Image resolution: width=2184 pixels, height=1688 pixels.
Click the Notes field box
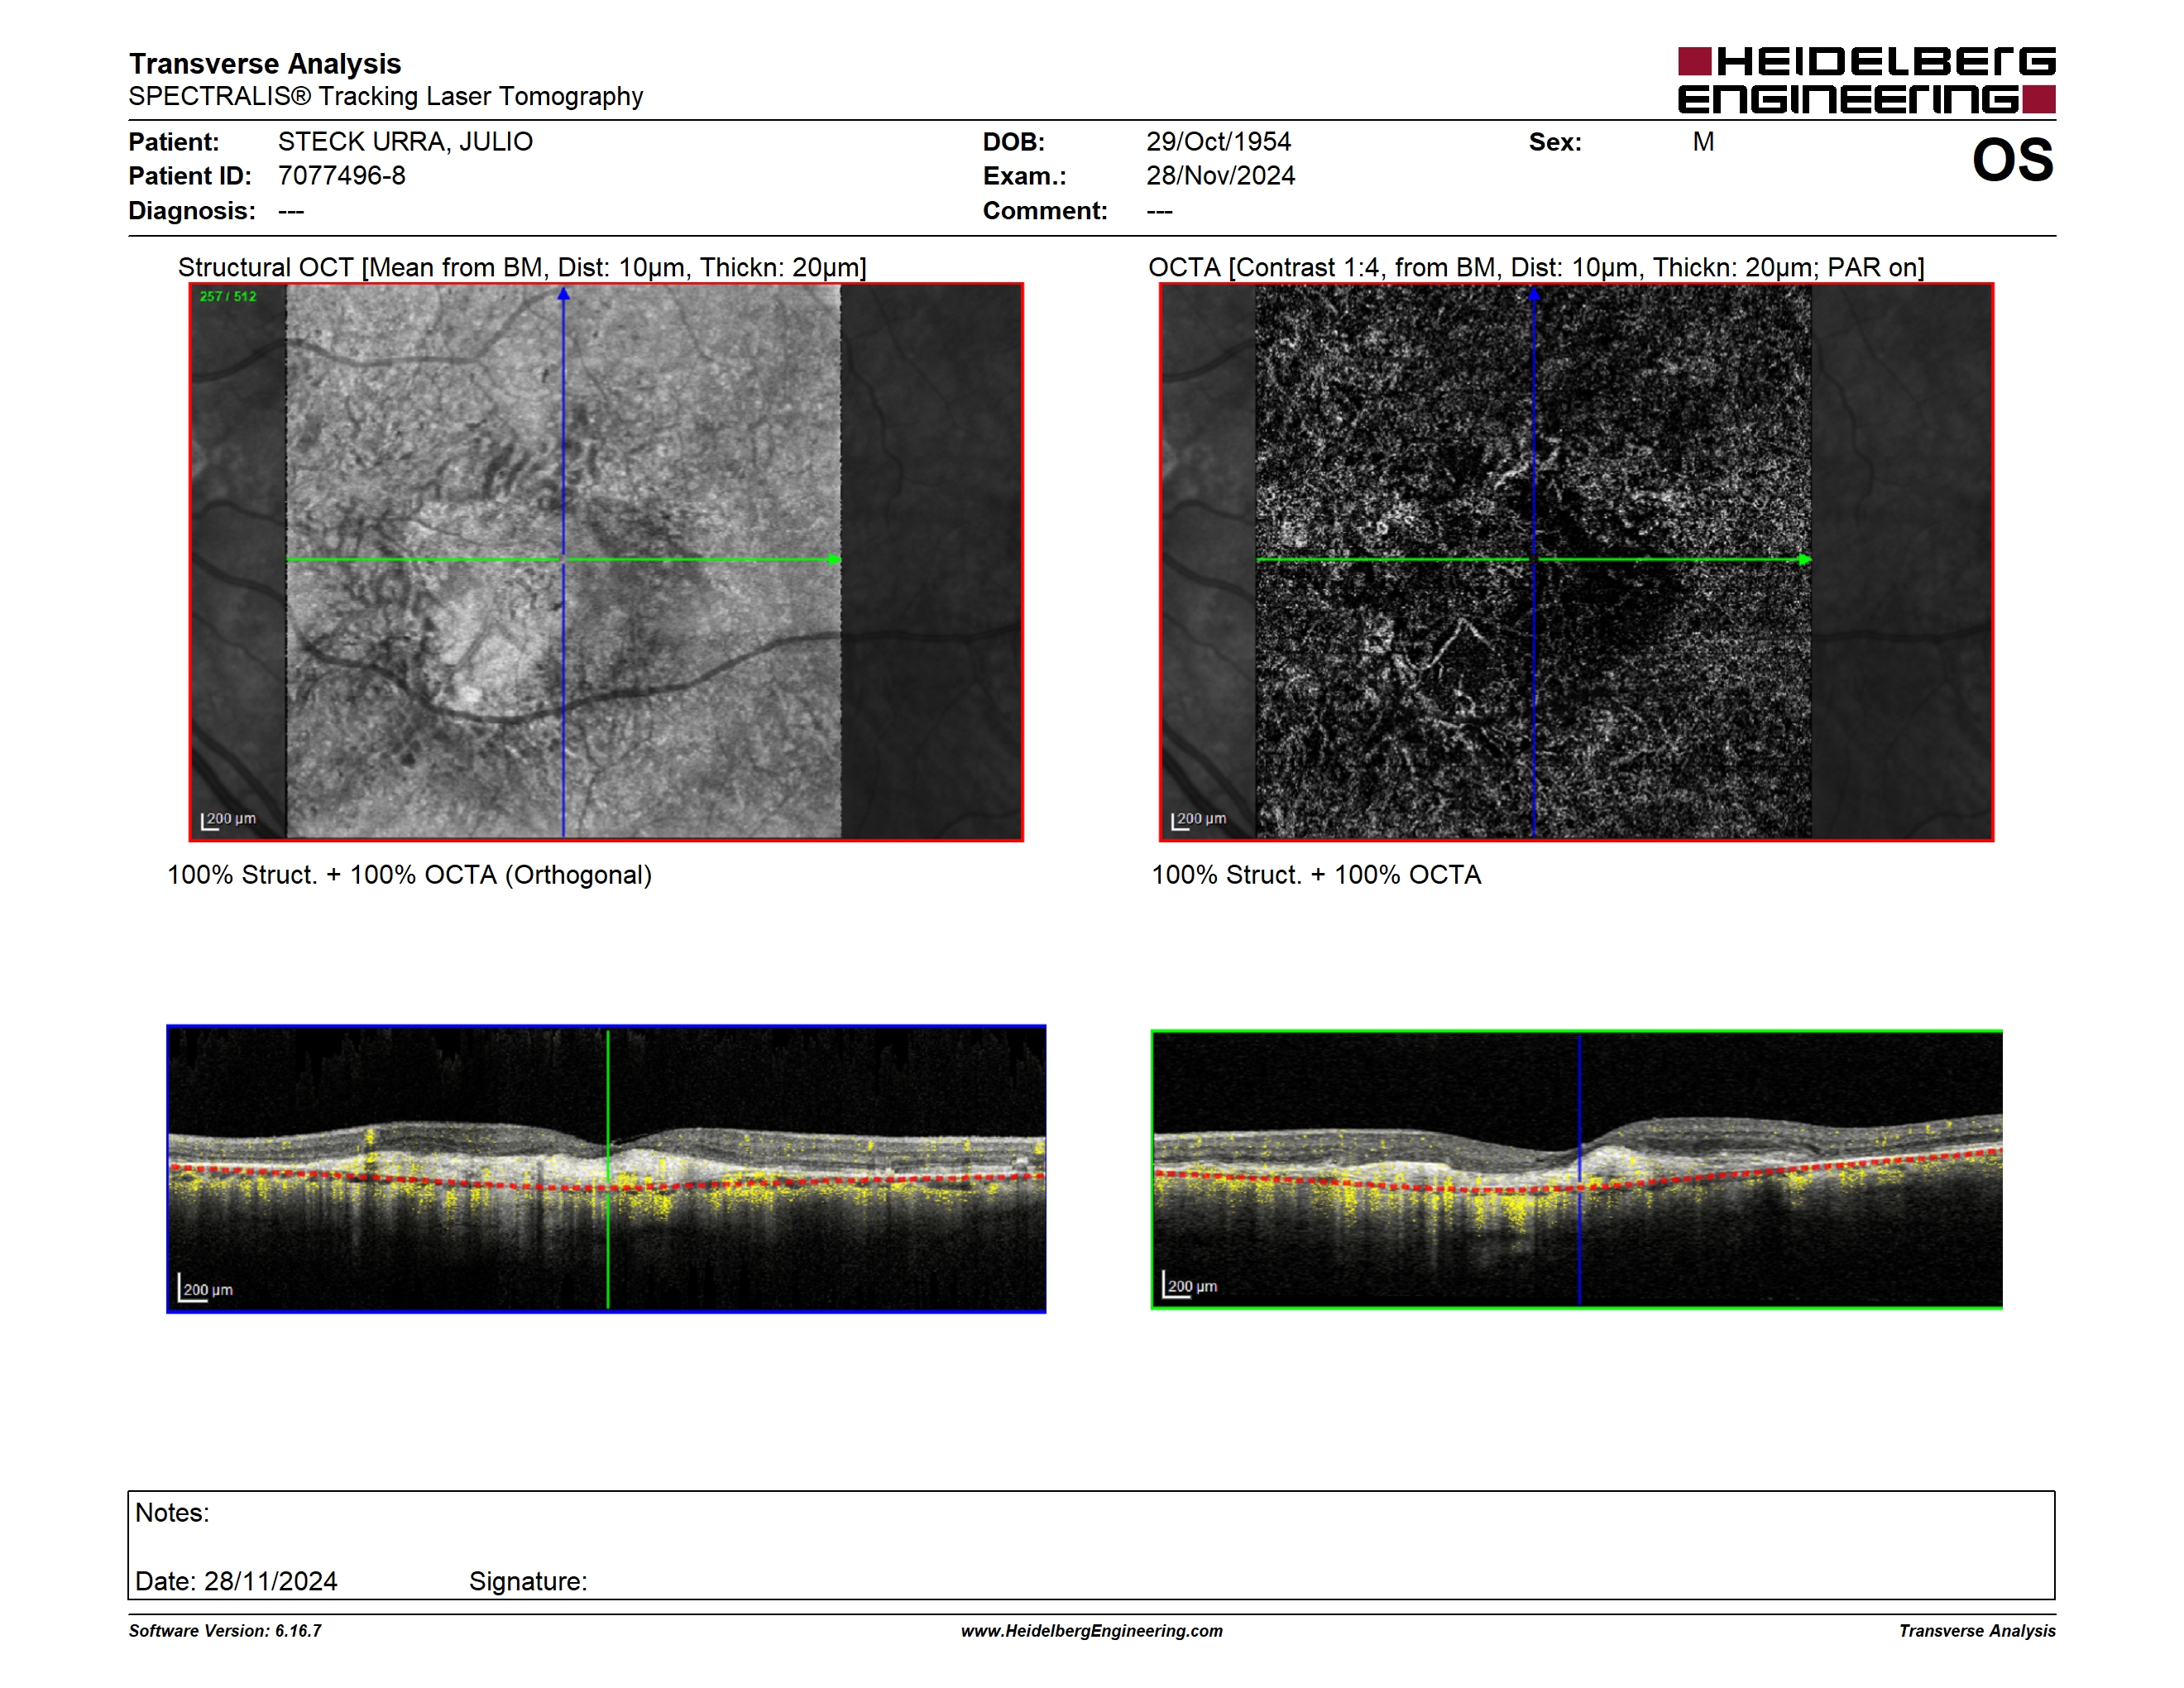1091,1545
